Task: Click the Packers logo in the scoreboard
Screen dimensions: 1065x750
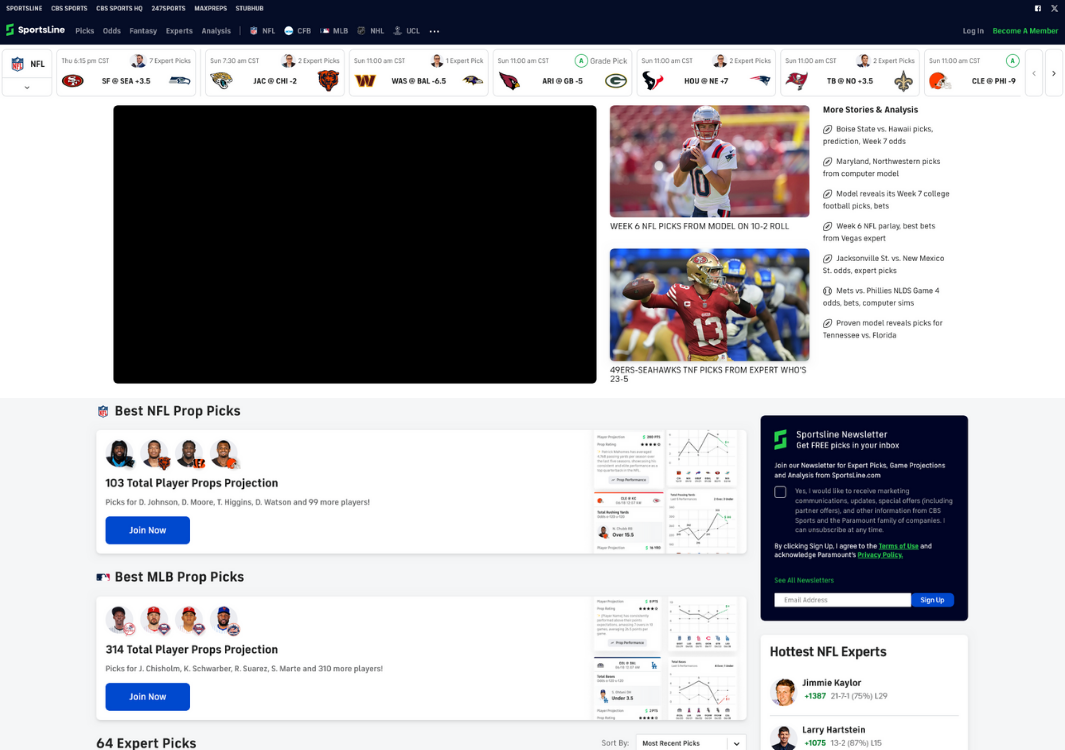Action: 616,81
